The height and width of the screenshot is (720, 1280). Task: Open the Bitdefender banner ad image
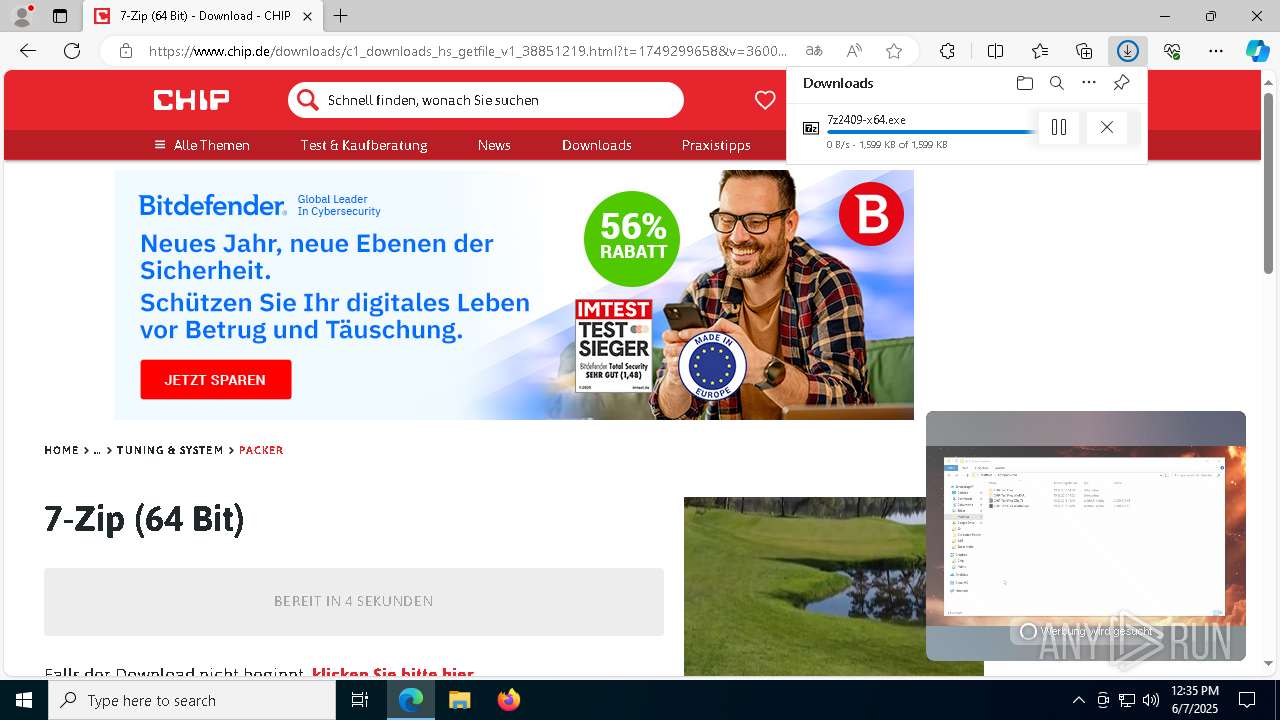coord(514,295)
